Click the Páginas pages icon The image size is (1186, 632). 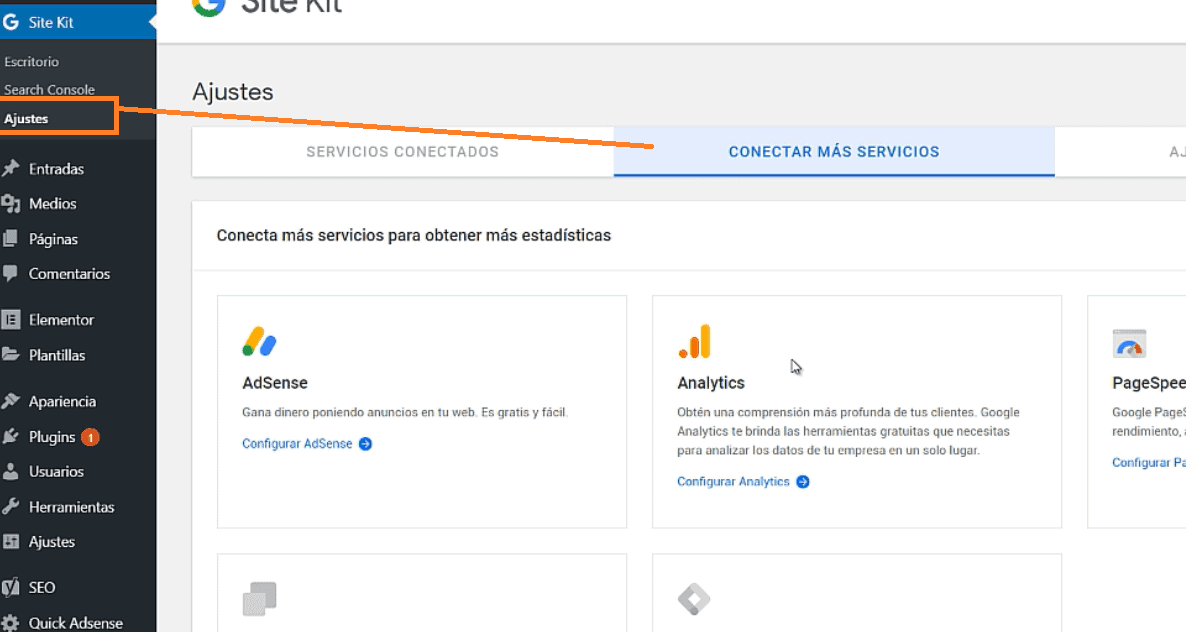point(11,238)
